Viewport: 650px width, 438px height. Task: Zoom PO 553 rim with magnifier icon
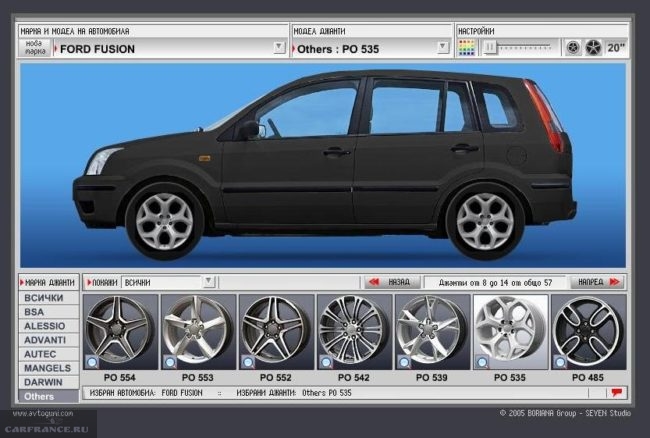[x=170, y=362]
